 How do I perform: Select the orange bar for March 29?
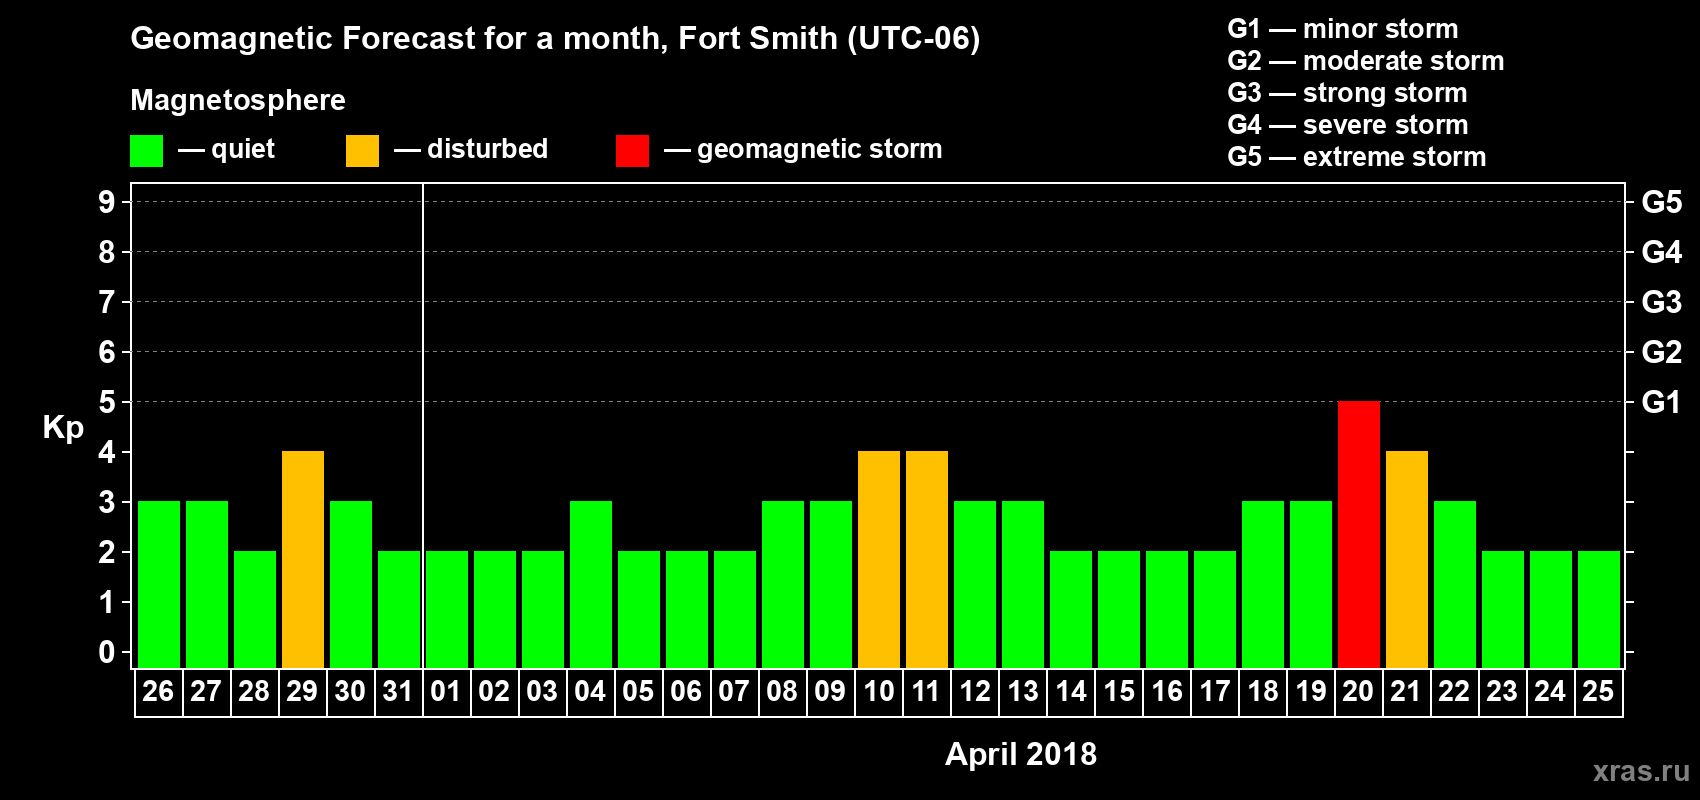303,560
